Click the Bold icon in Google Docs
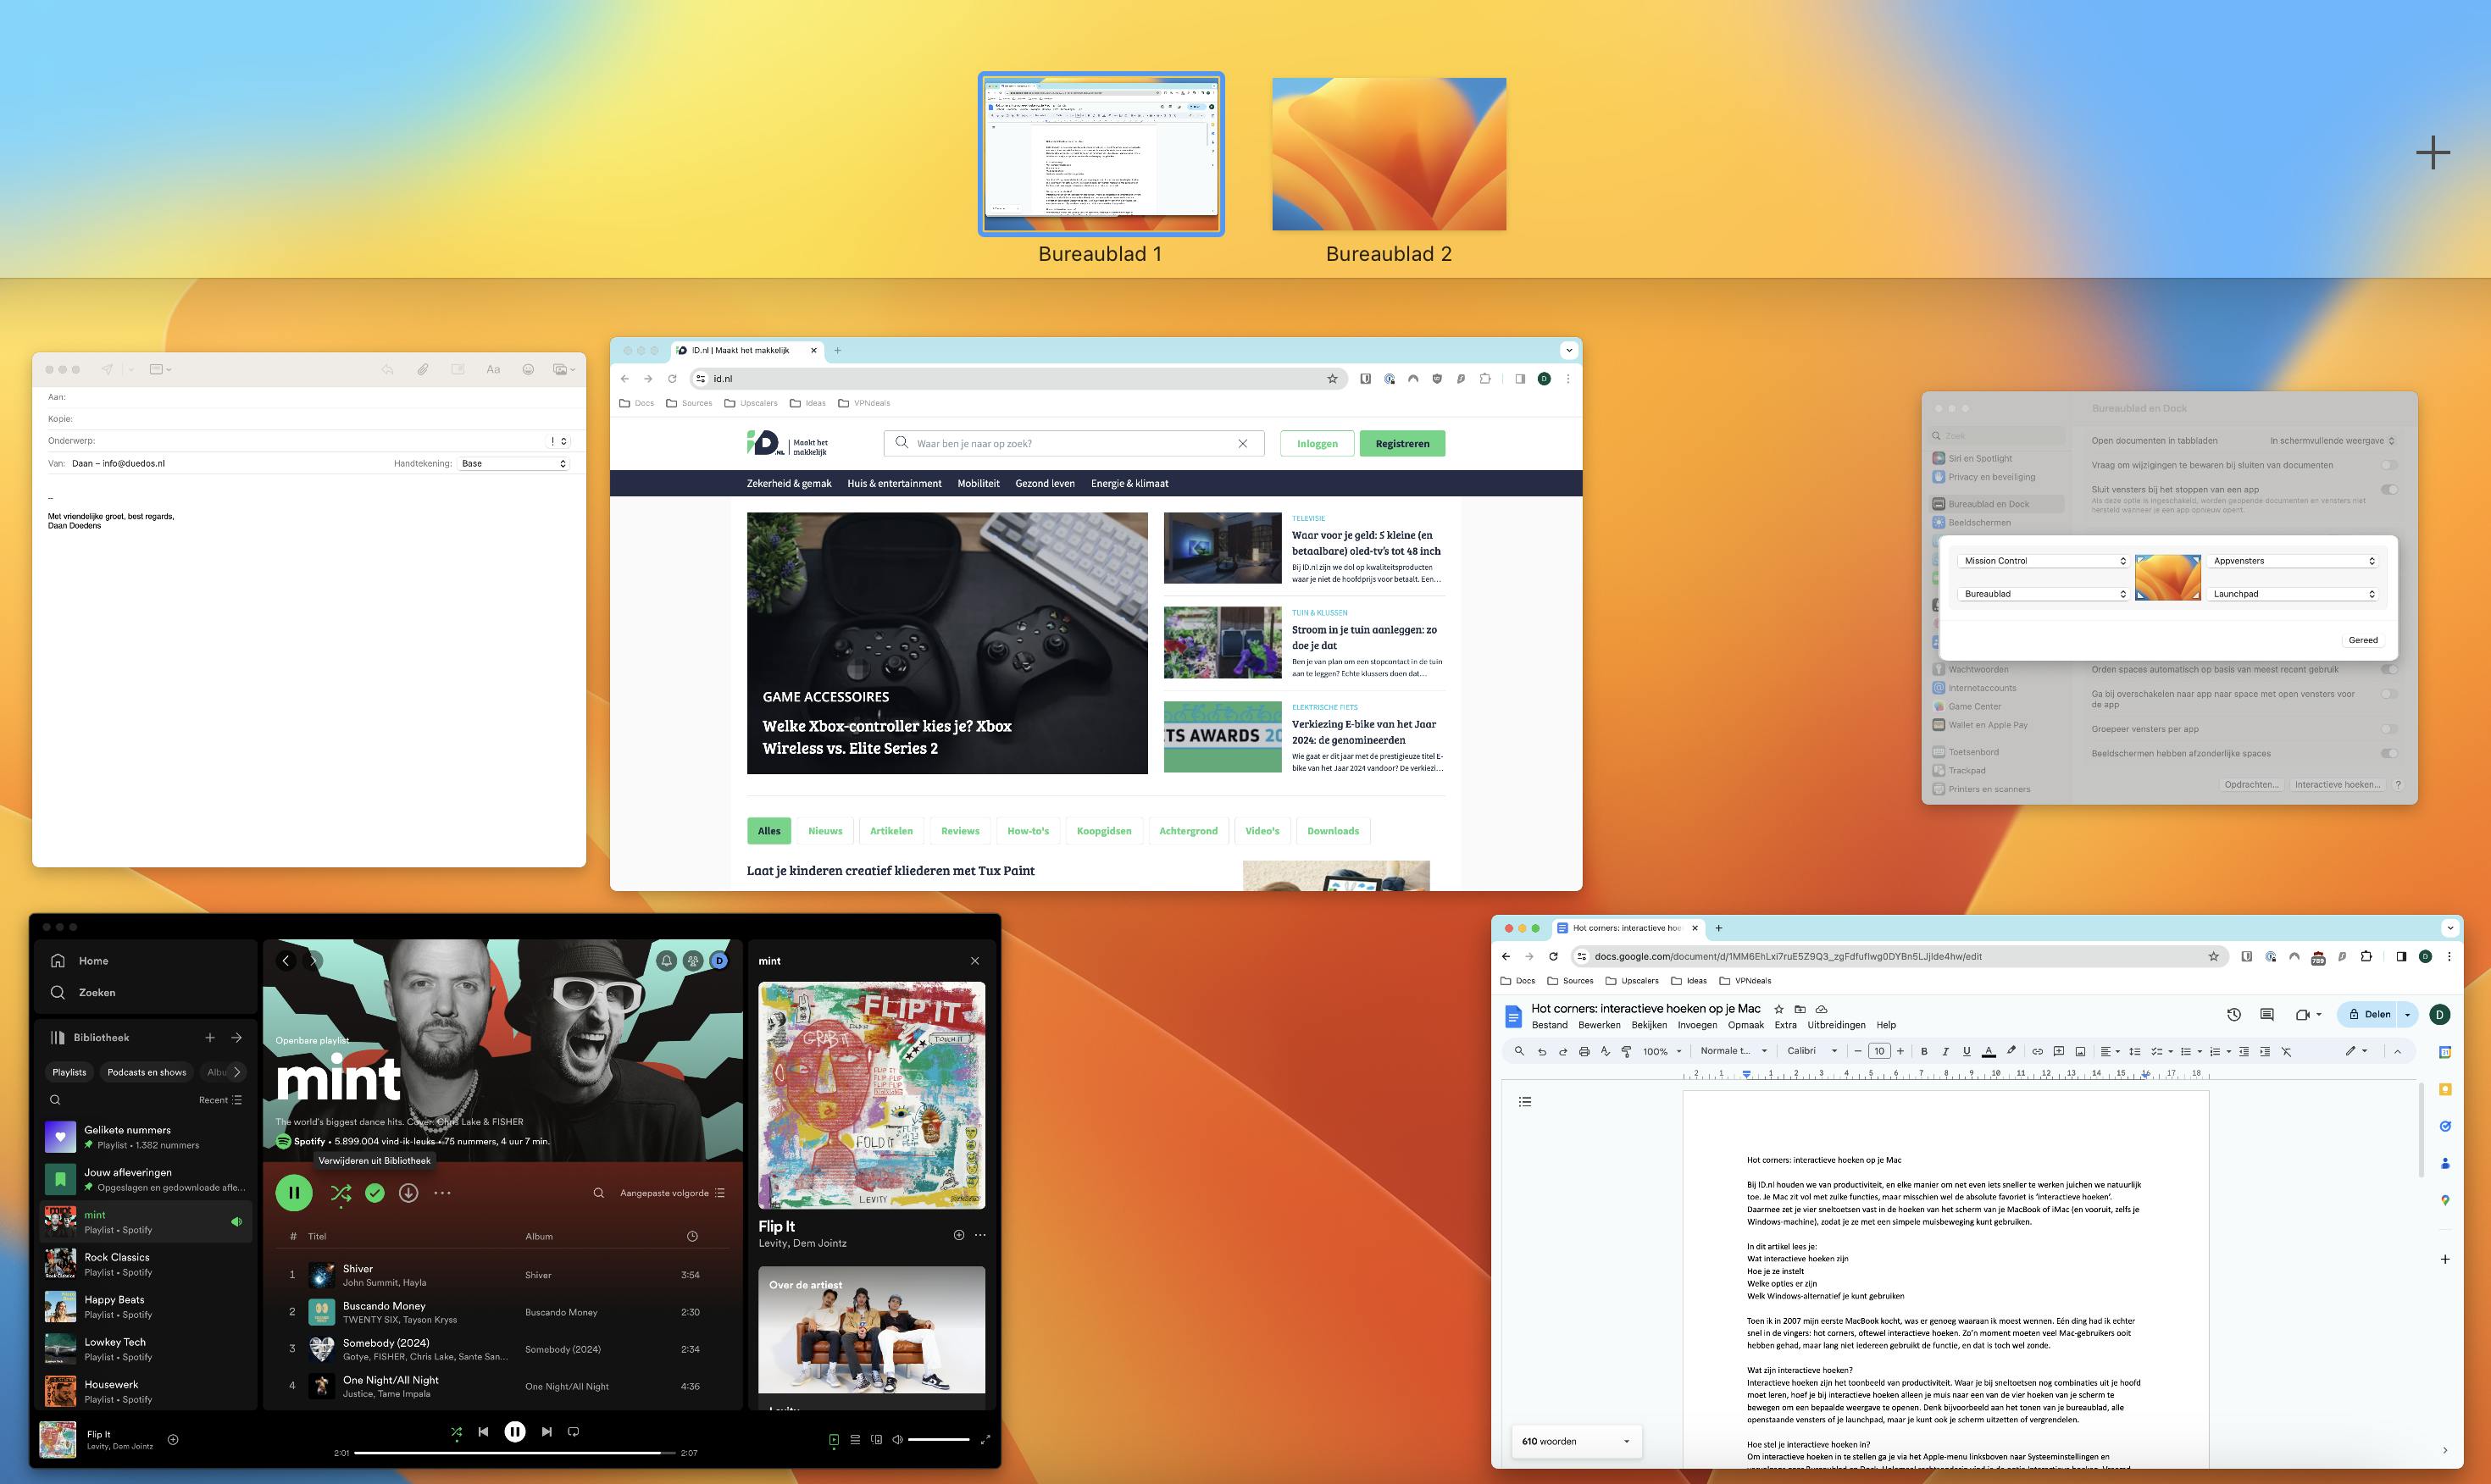Image resolution: width=2491 pixels, height=1484 pixels. pos(1923,1051)
